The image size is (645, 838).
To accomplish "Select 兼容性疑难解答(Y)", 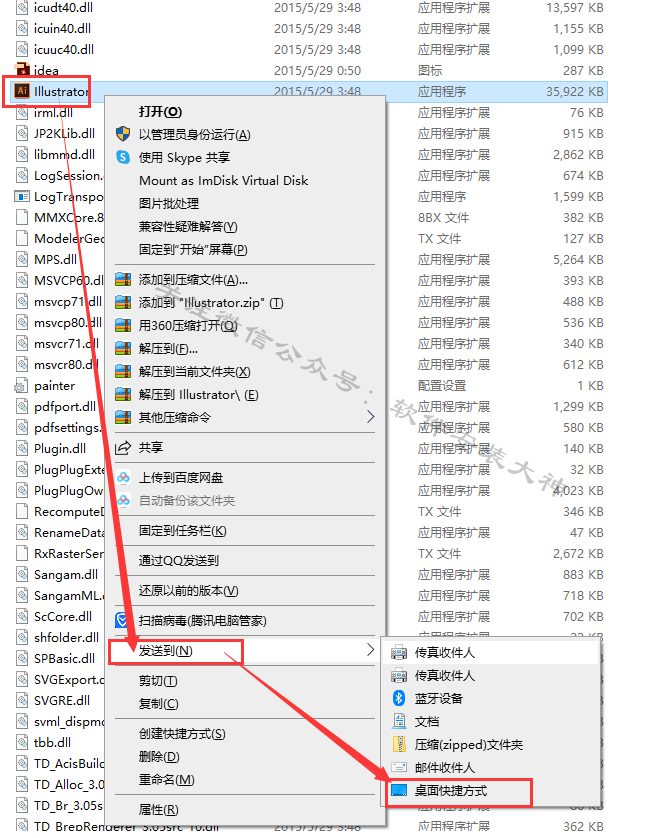I will tap(188, 226).
